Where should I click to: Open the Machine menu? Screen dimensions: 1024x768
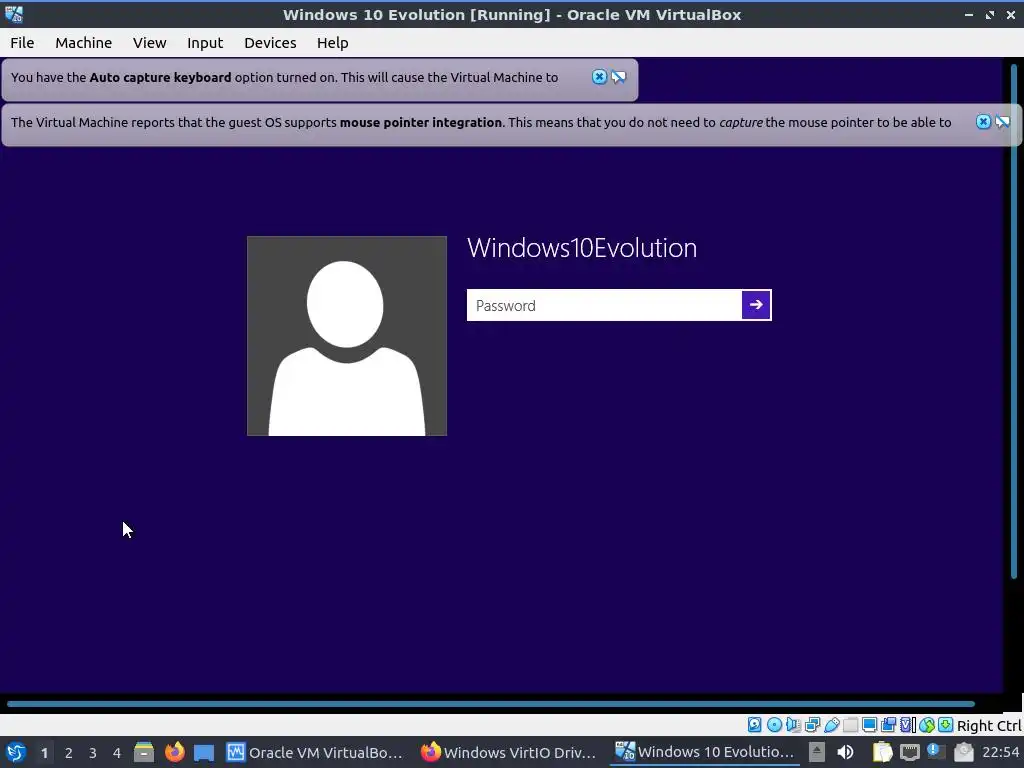[84, 42]
